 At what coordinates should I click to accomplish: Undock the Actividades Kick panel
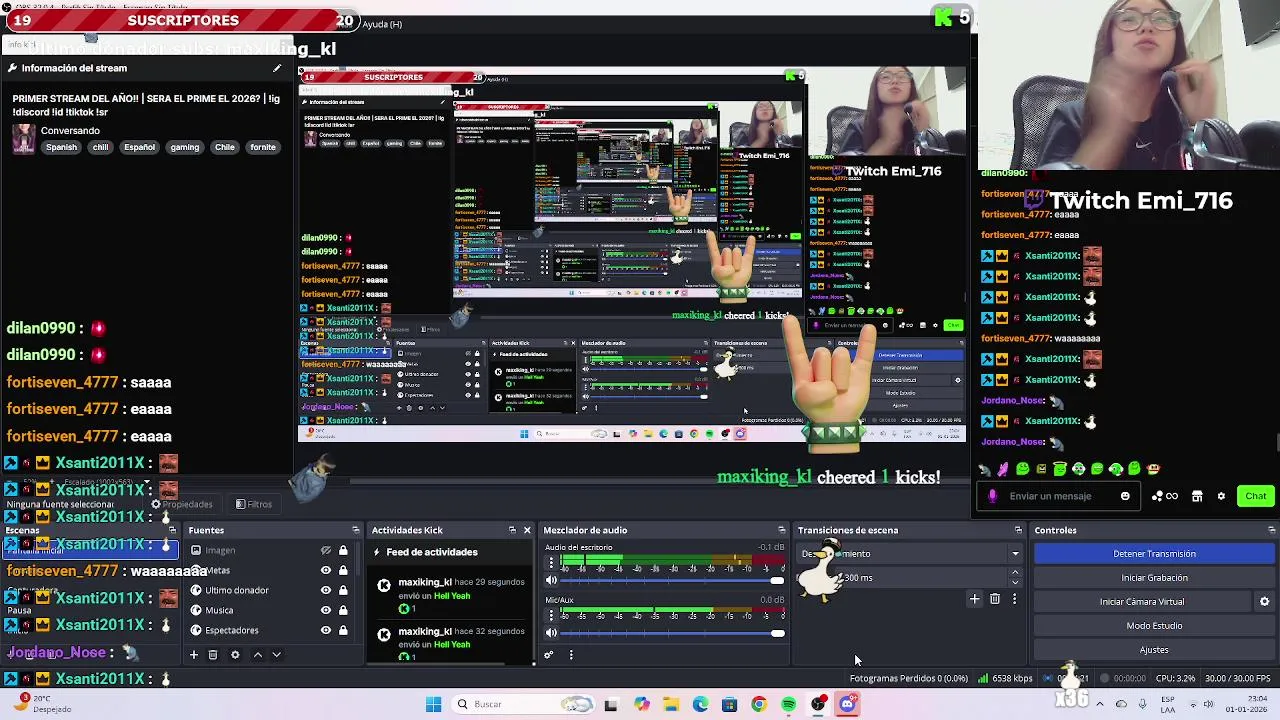click(512, 530)
